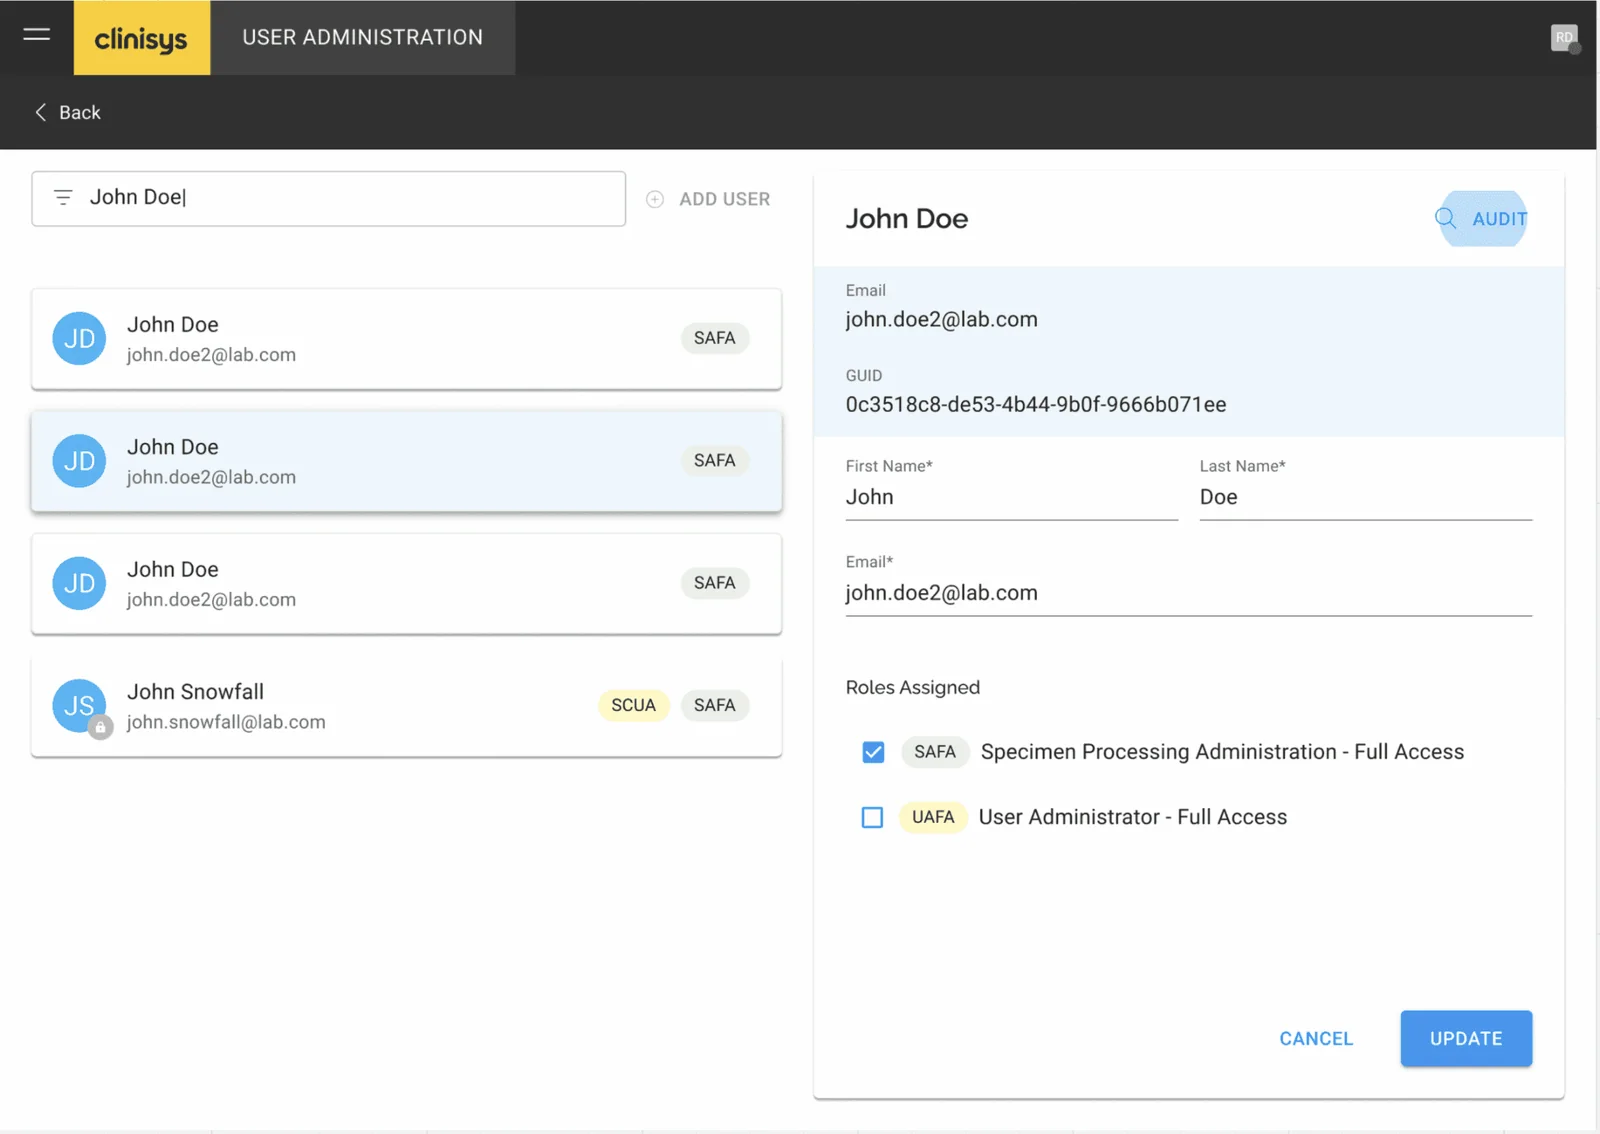Click the Specimen Processing Administration role label

tap(1222, 752)
